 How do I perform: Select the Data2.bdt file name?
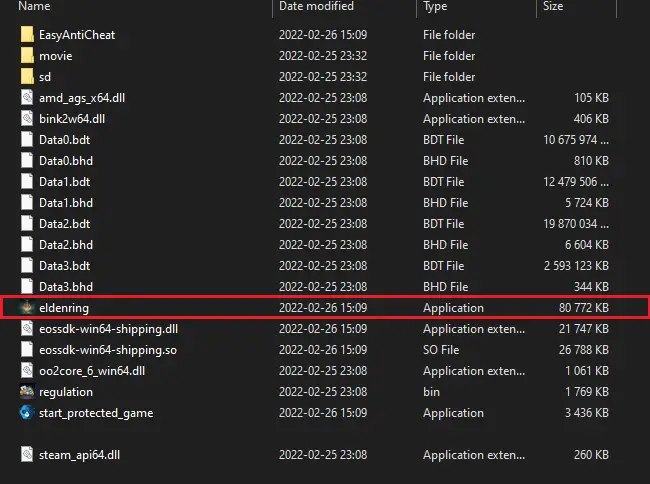coord(64,224)
